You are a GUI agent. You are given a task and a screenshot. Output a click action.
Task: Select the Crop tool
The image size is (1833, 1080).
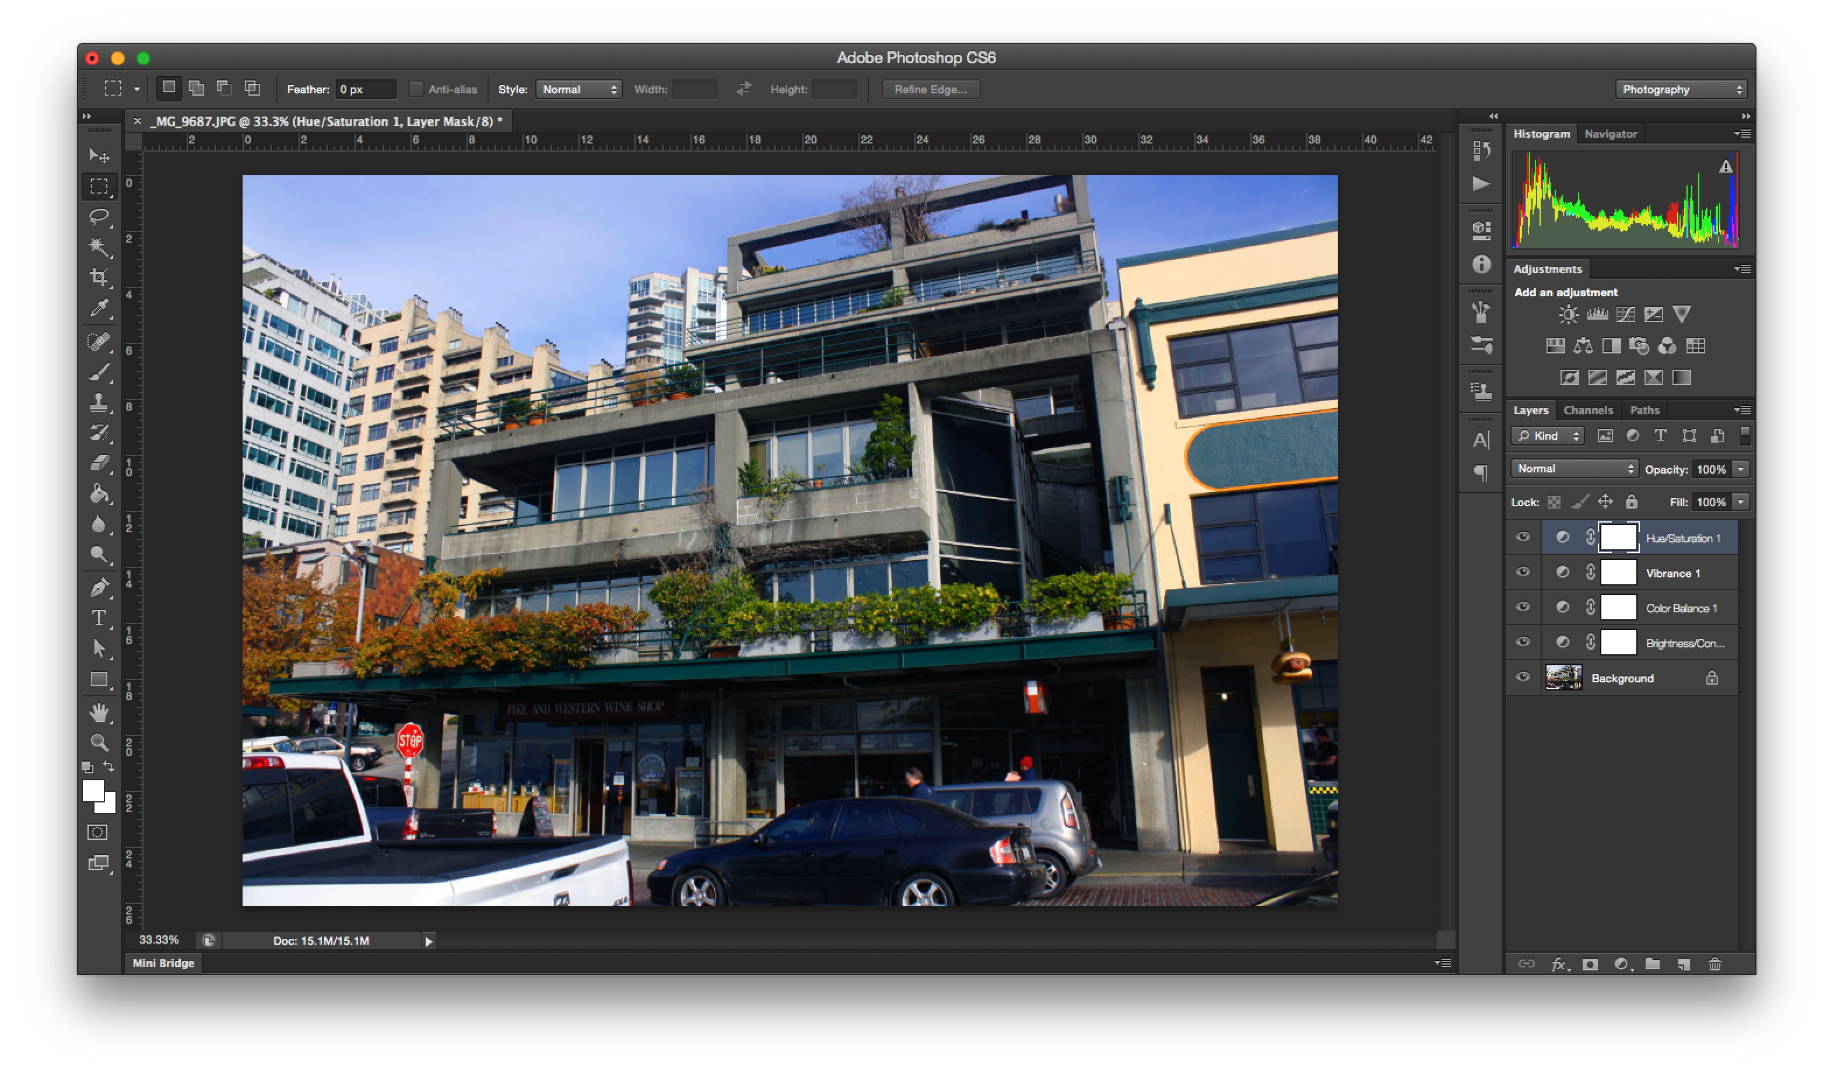[x=99, y=277]
